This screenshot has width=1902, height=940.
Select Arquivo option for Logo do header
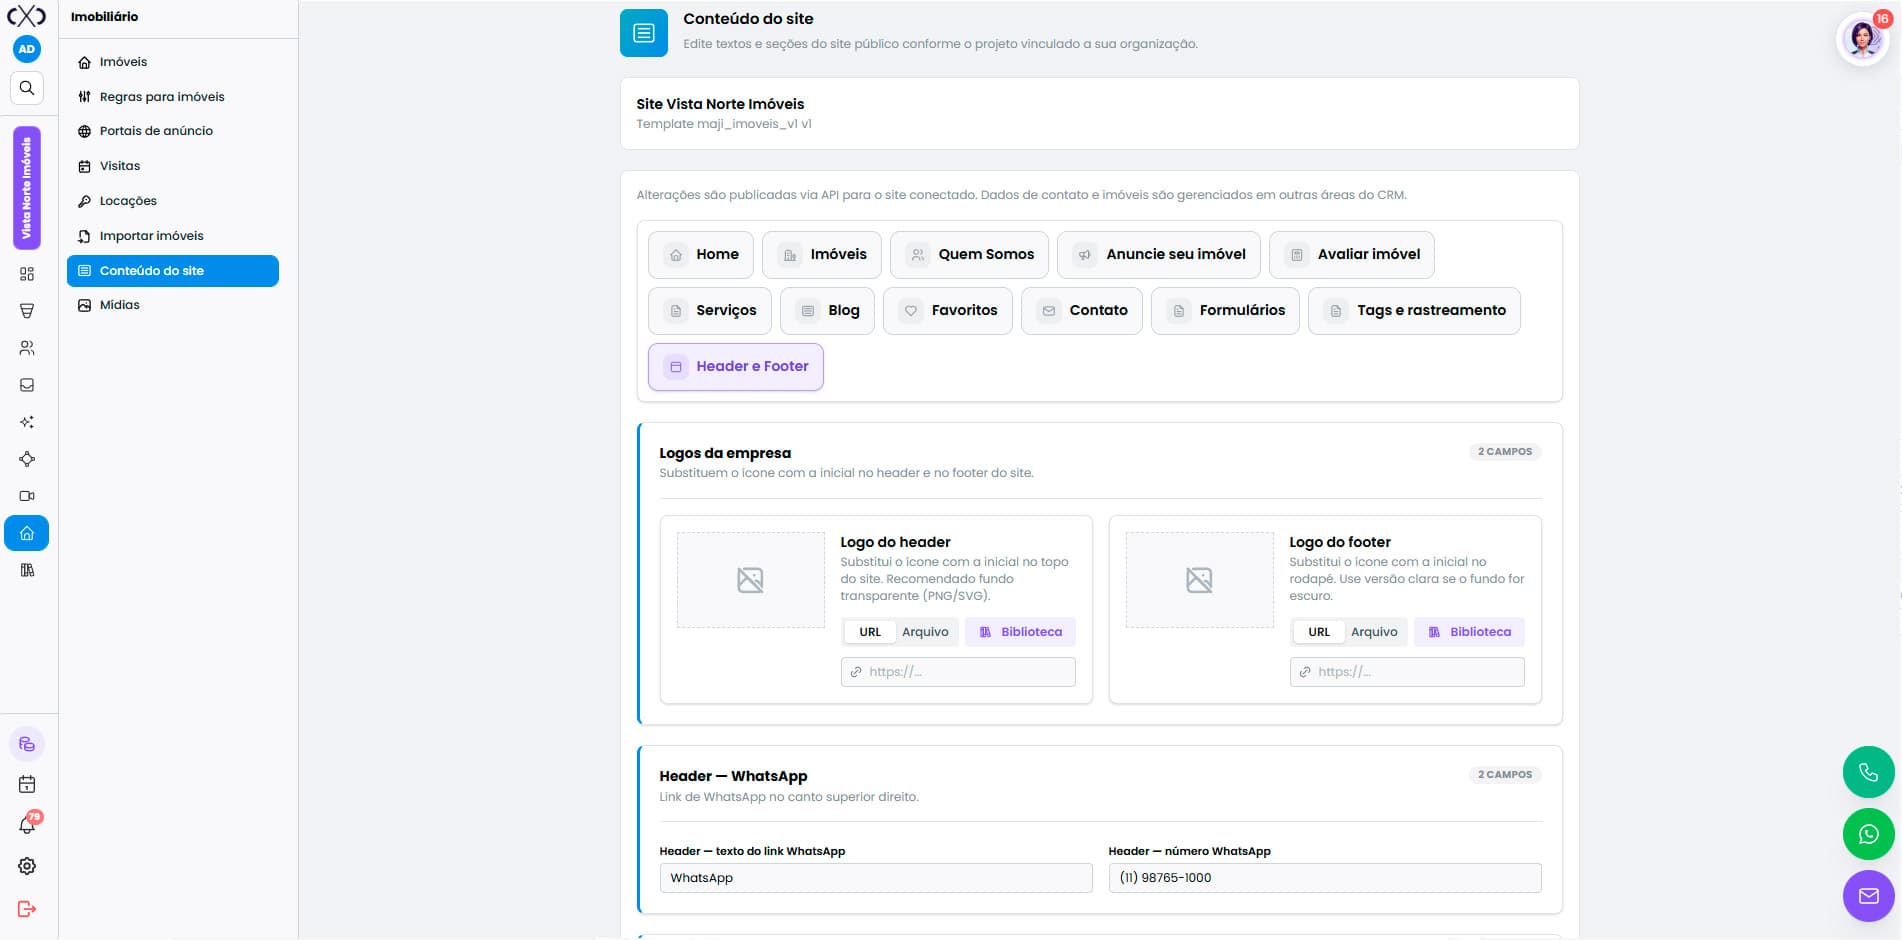tap(925, 632)
